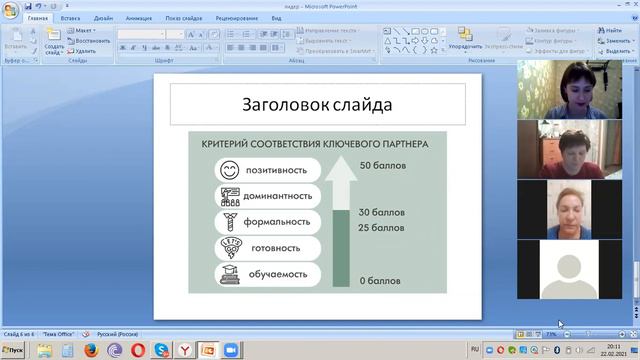Viewport: 640px width, 360px height.
Task: Increase list indent level
Action: pos(274,34)
